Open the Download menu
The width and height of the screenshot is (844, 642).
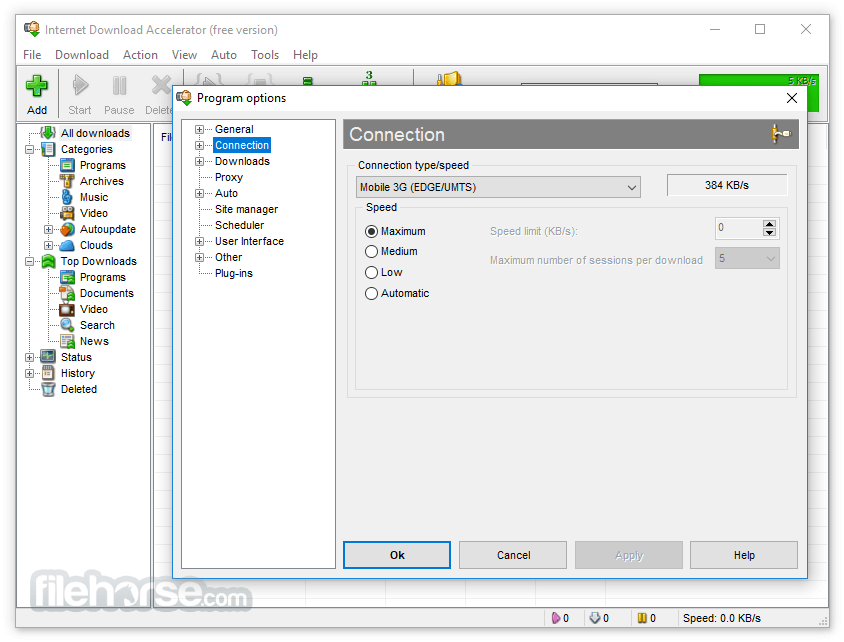[82, 55]
